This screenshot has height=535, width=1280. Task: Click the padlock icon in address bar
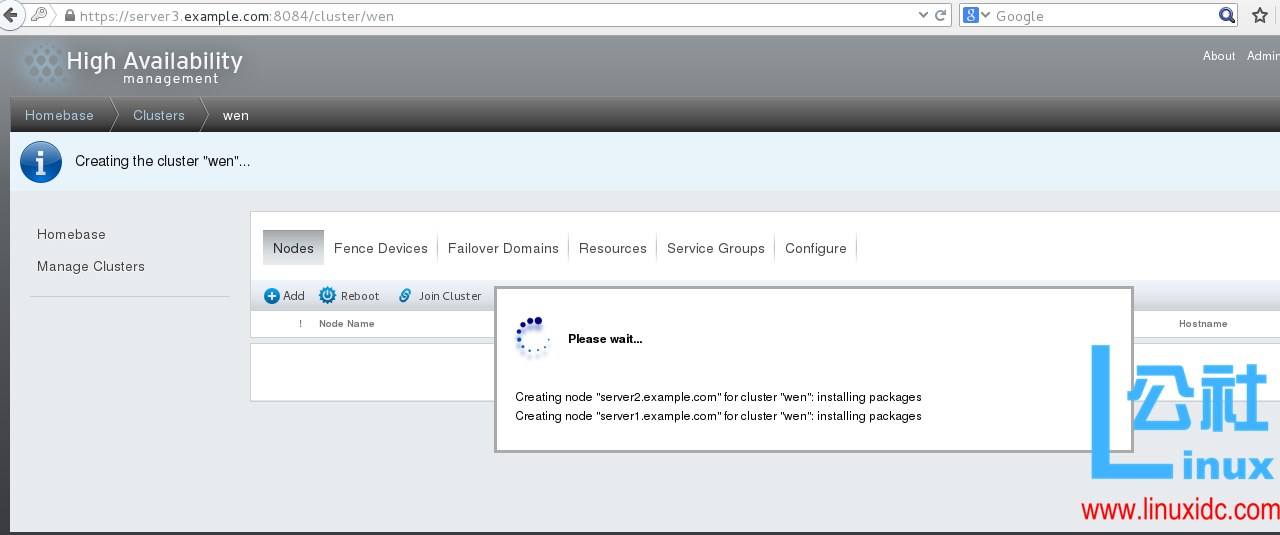[x=69, y=16]
